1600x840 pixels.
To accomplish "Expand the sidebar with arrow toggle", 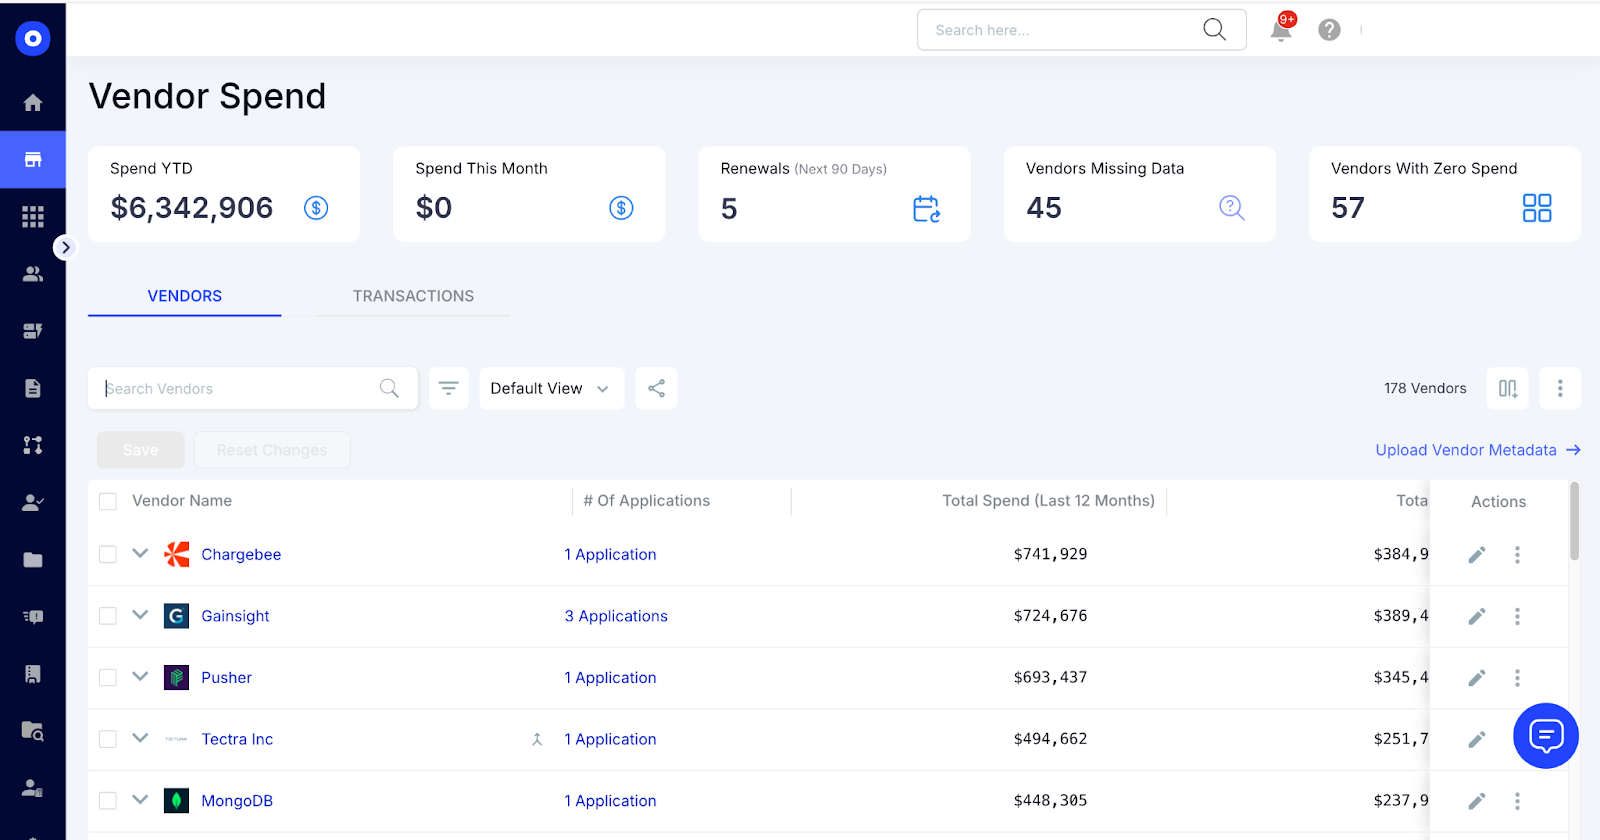I will coord(65,247).
